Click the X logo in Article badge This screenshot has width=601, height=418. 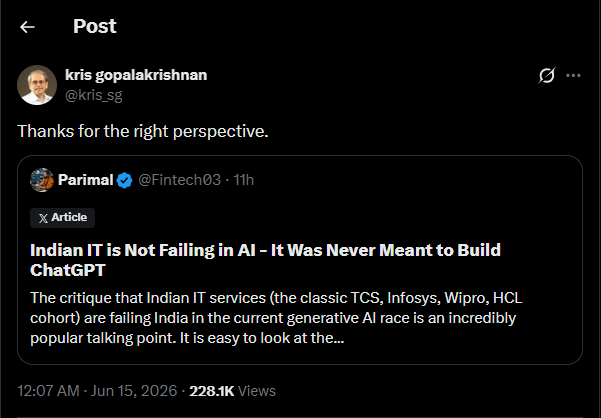tap(43, 218)
